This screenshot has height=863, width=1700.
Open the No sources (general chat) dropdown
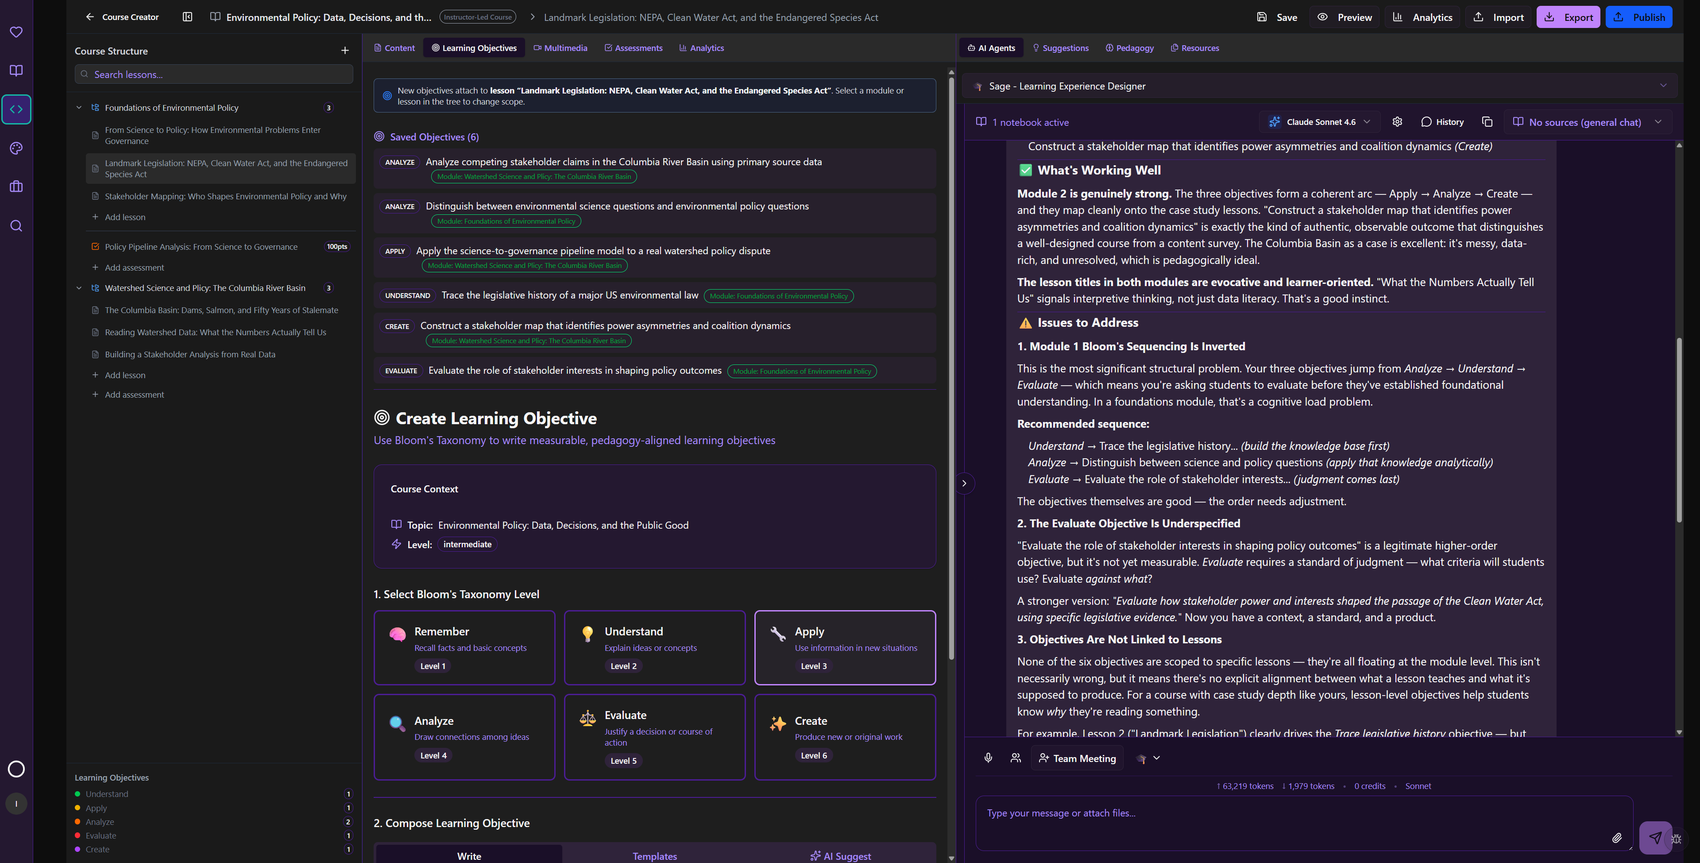tap(1587, 122)
